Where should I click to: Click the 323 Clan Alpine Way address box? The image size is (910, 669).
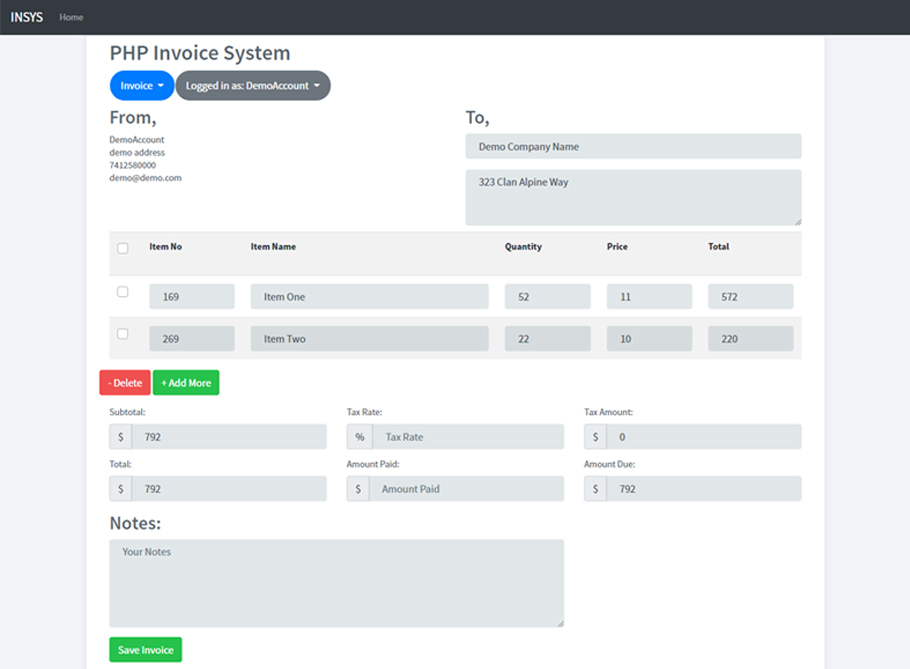[x=633, y=197]
